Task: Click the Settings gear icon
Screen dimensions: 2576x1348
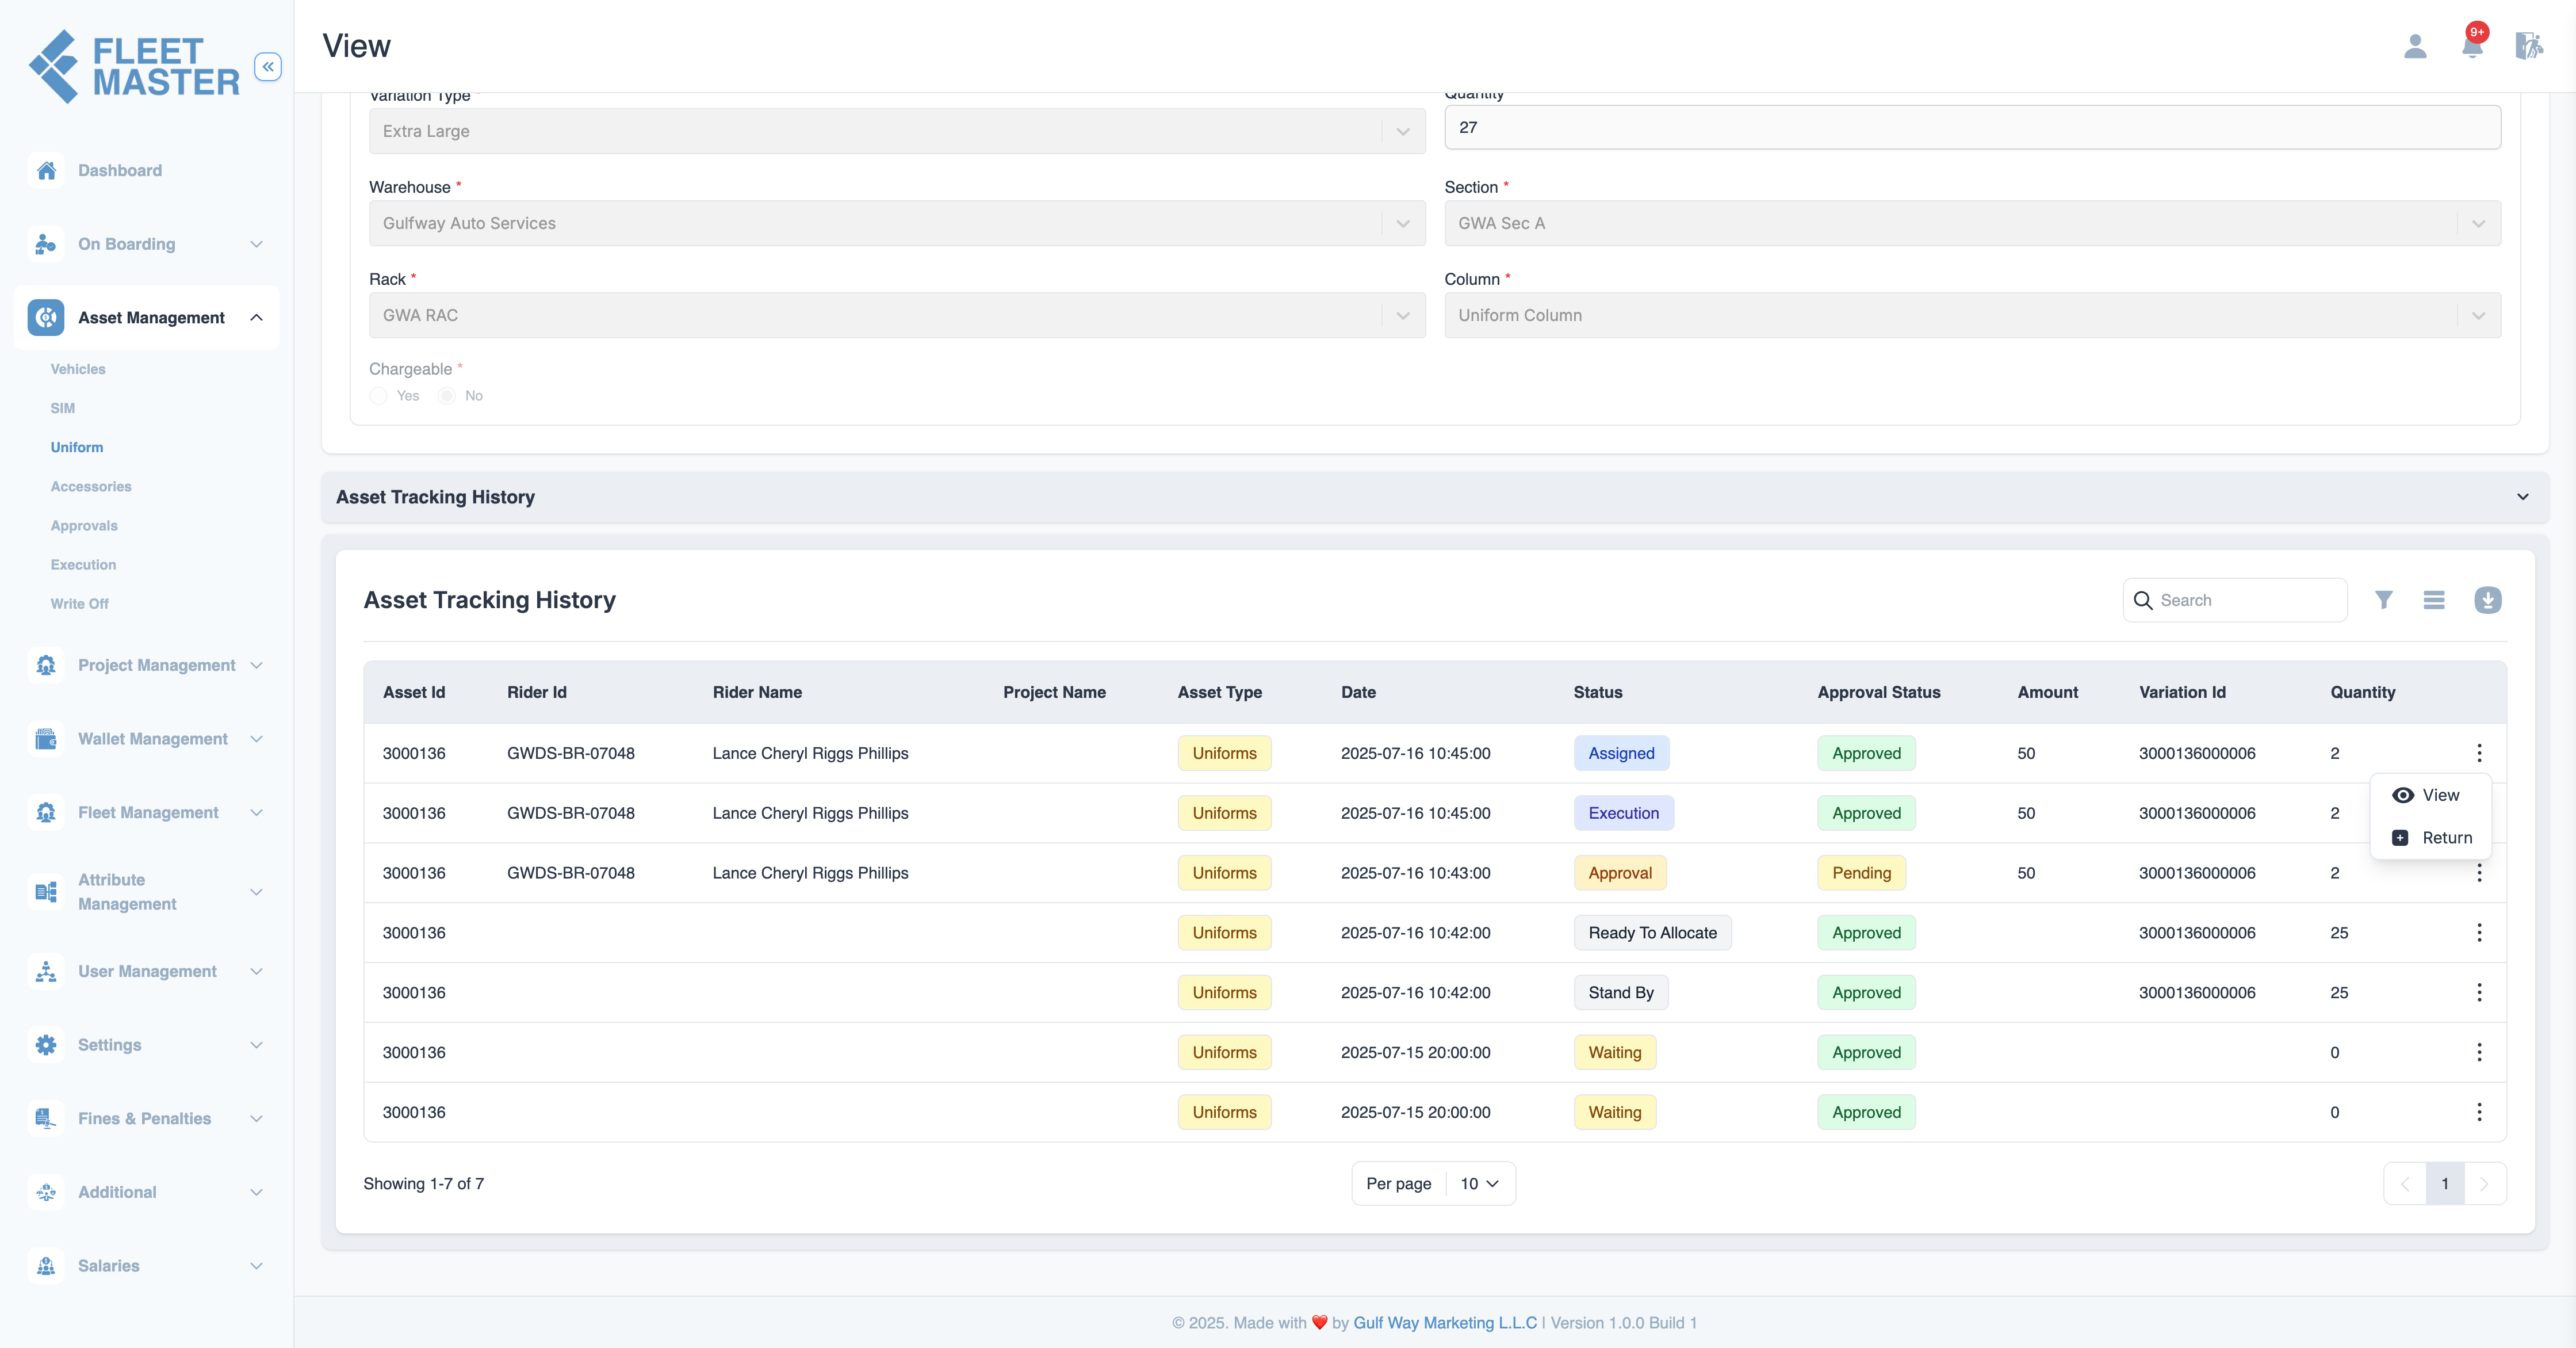Action: click(x=46, y=1045)
